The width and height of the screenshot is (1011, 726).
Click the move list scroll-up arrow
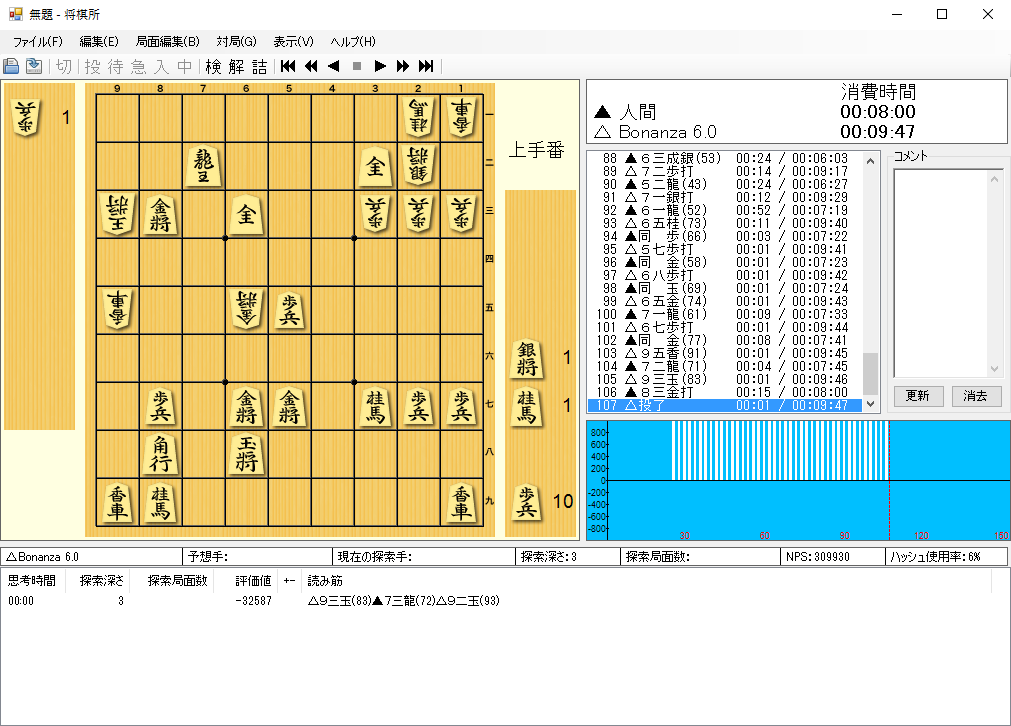point(870,161)
